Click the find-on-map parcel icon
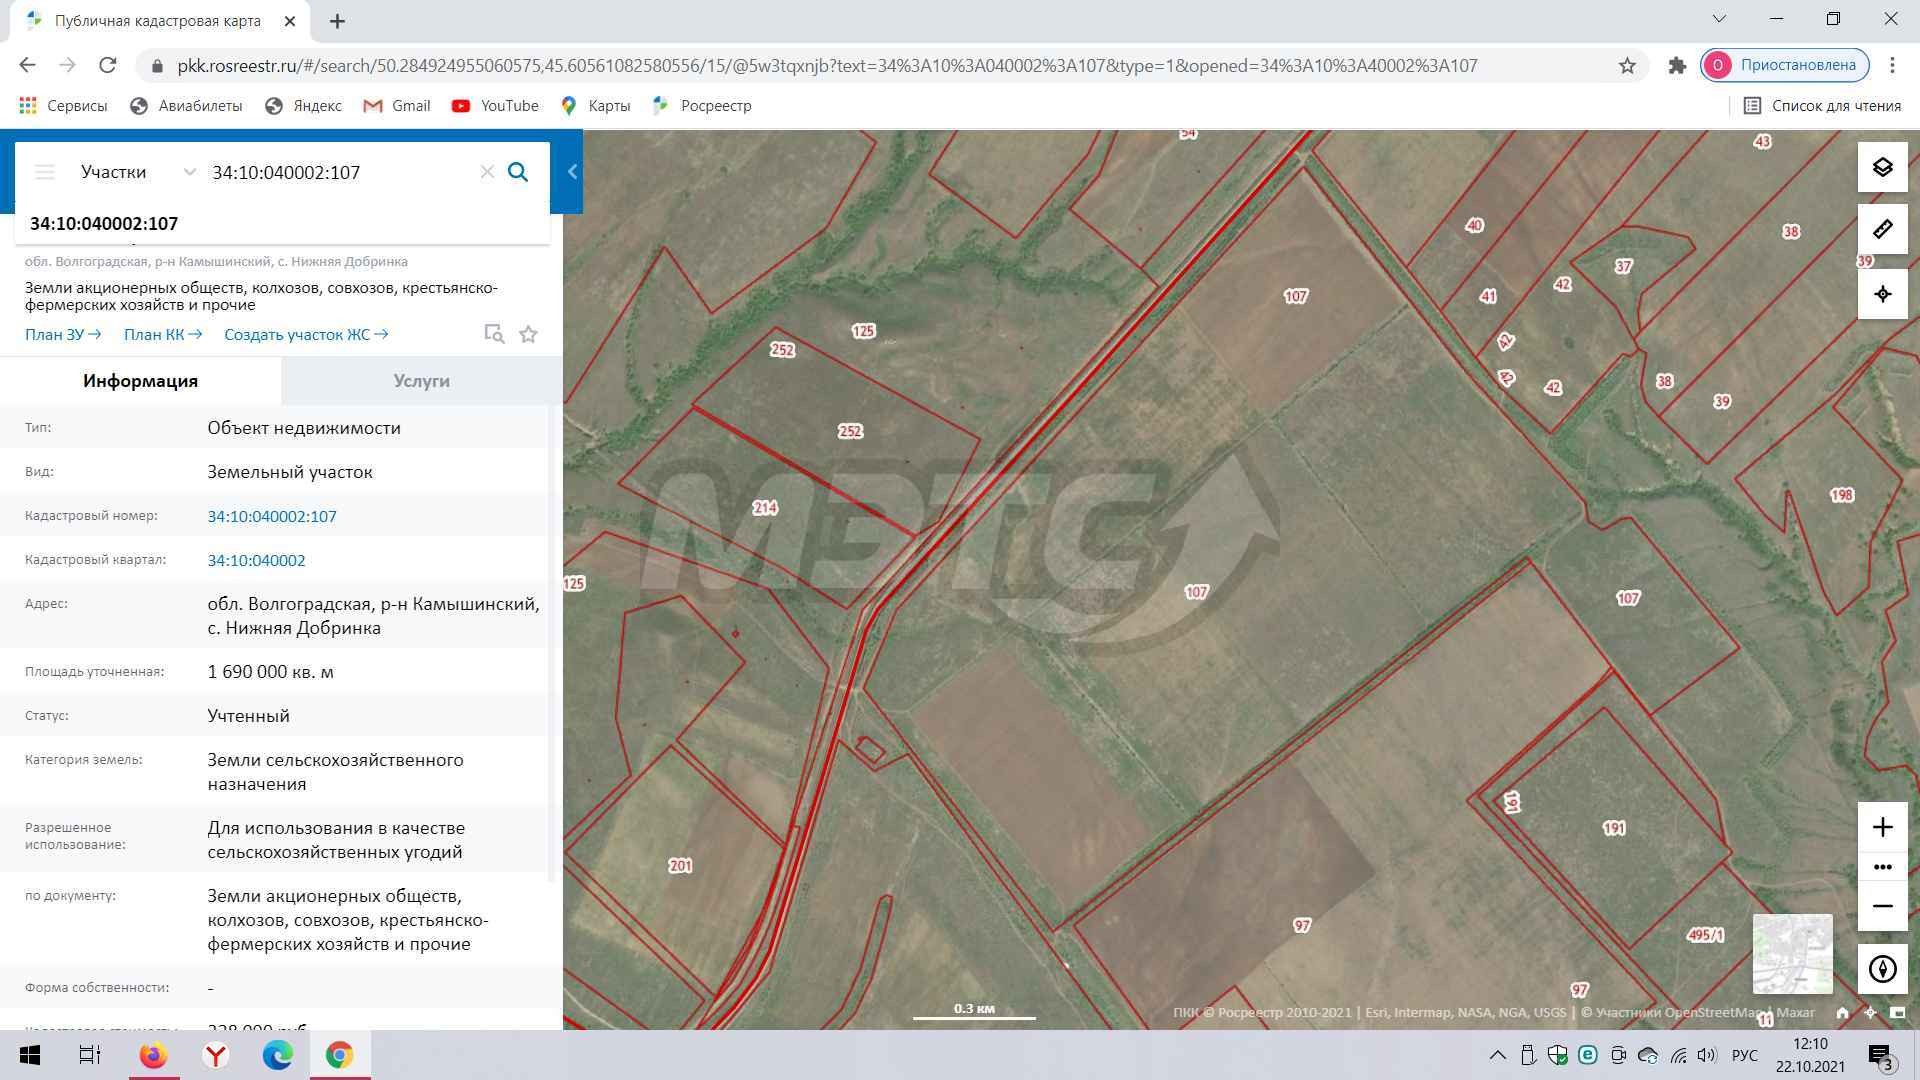The width and height of the screenshot is (1920, 1080). 494,334
